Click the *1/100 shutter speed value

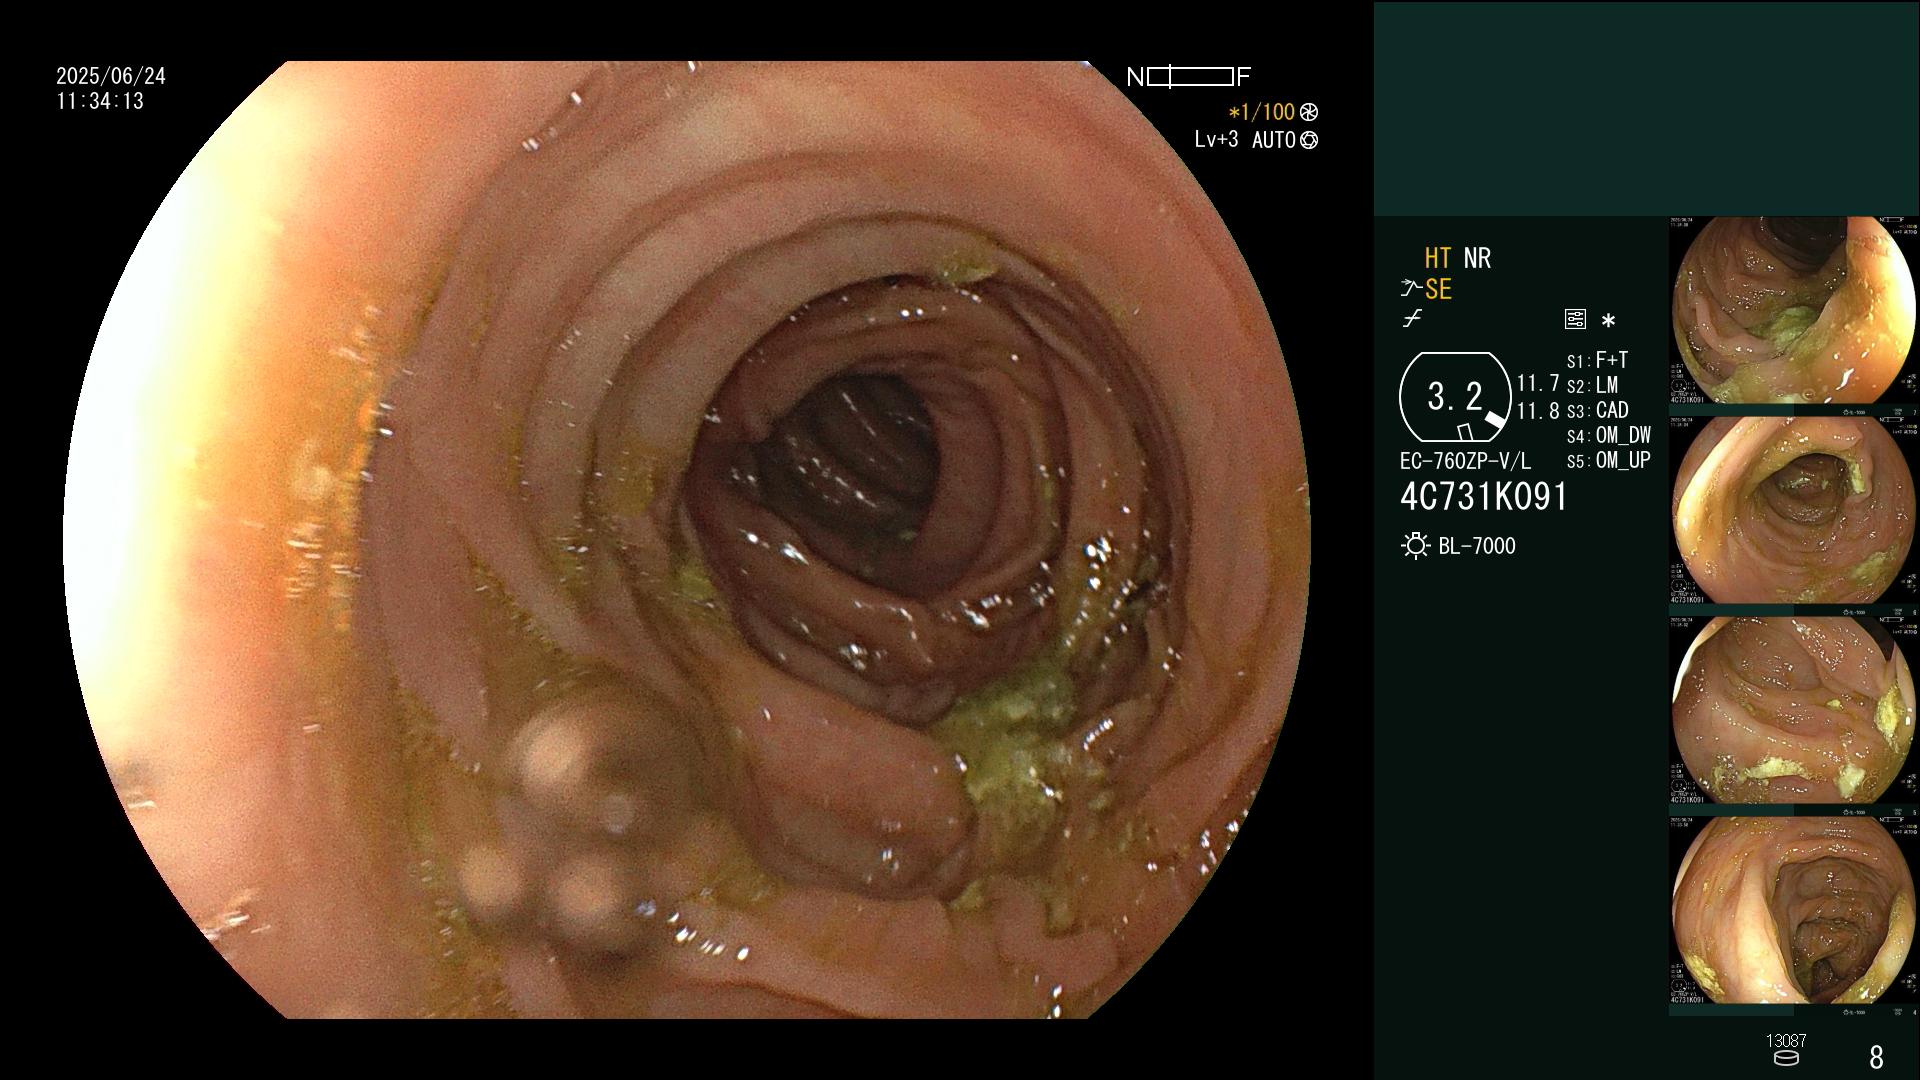[x=1261, y=112]
